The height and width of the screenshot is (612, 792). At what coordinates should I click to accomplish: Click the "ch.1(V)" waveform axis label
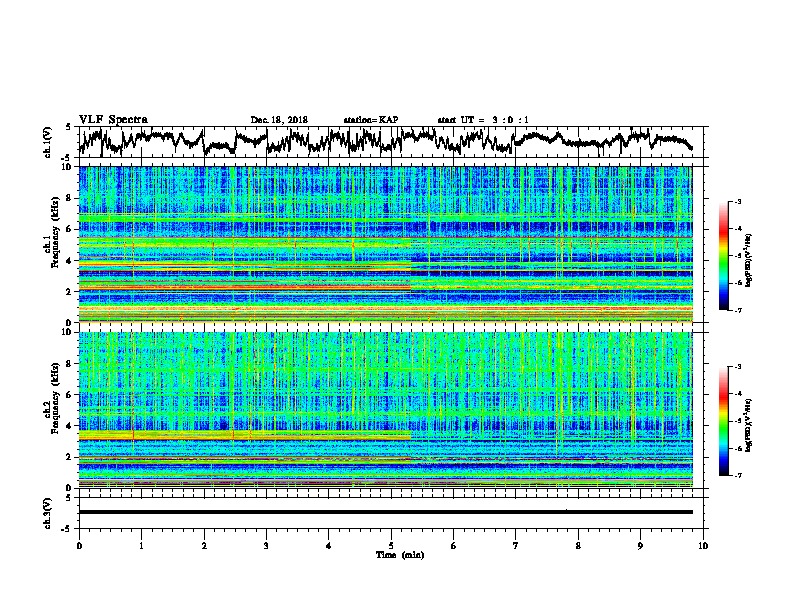[48, 142]
